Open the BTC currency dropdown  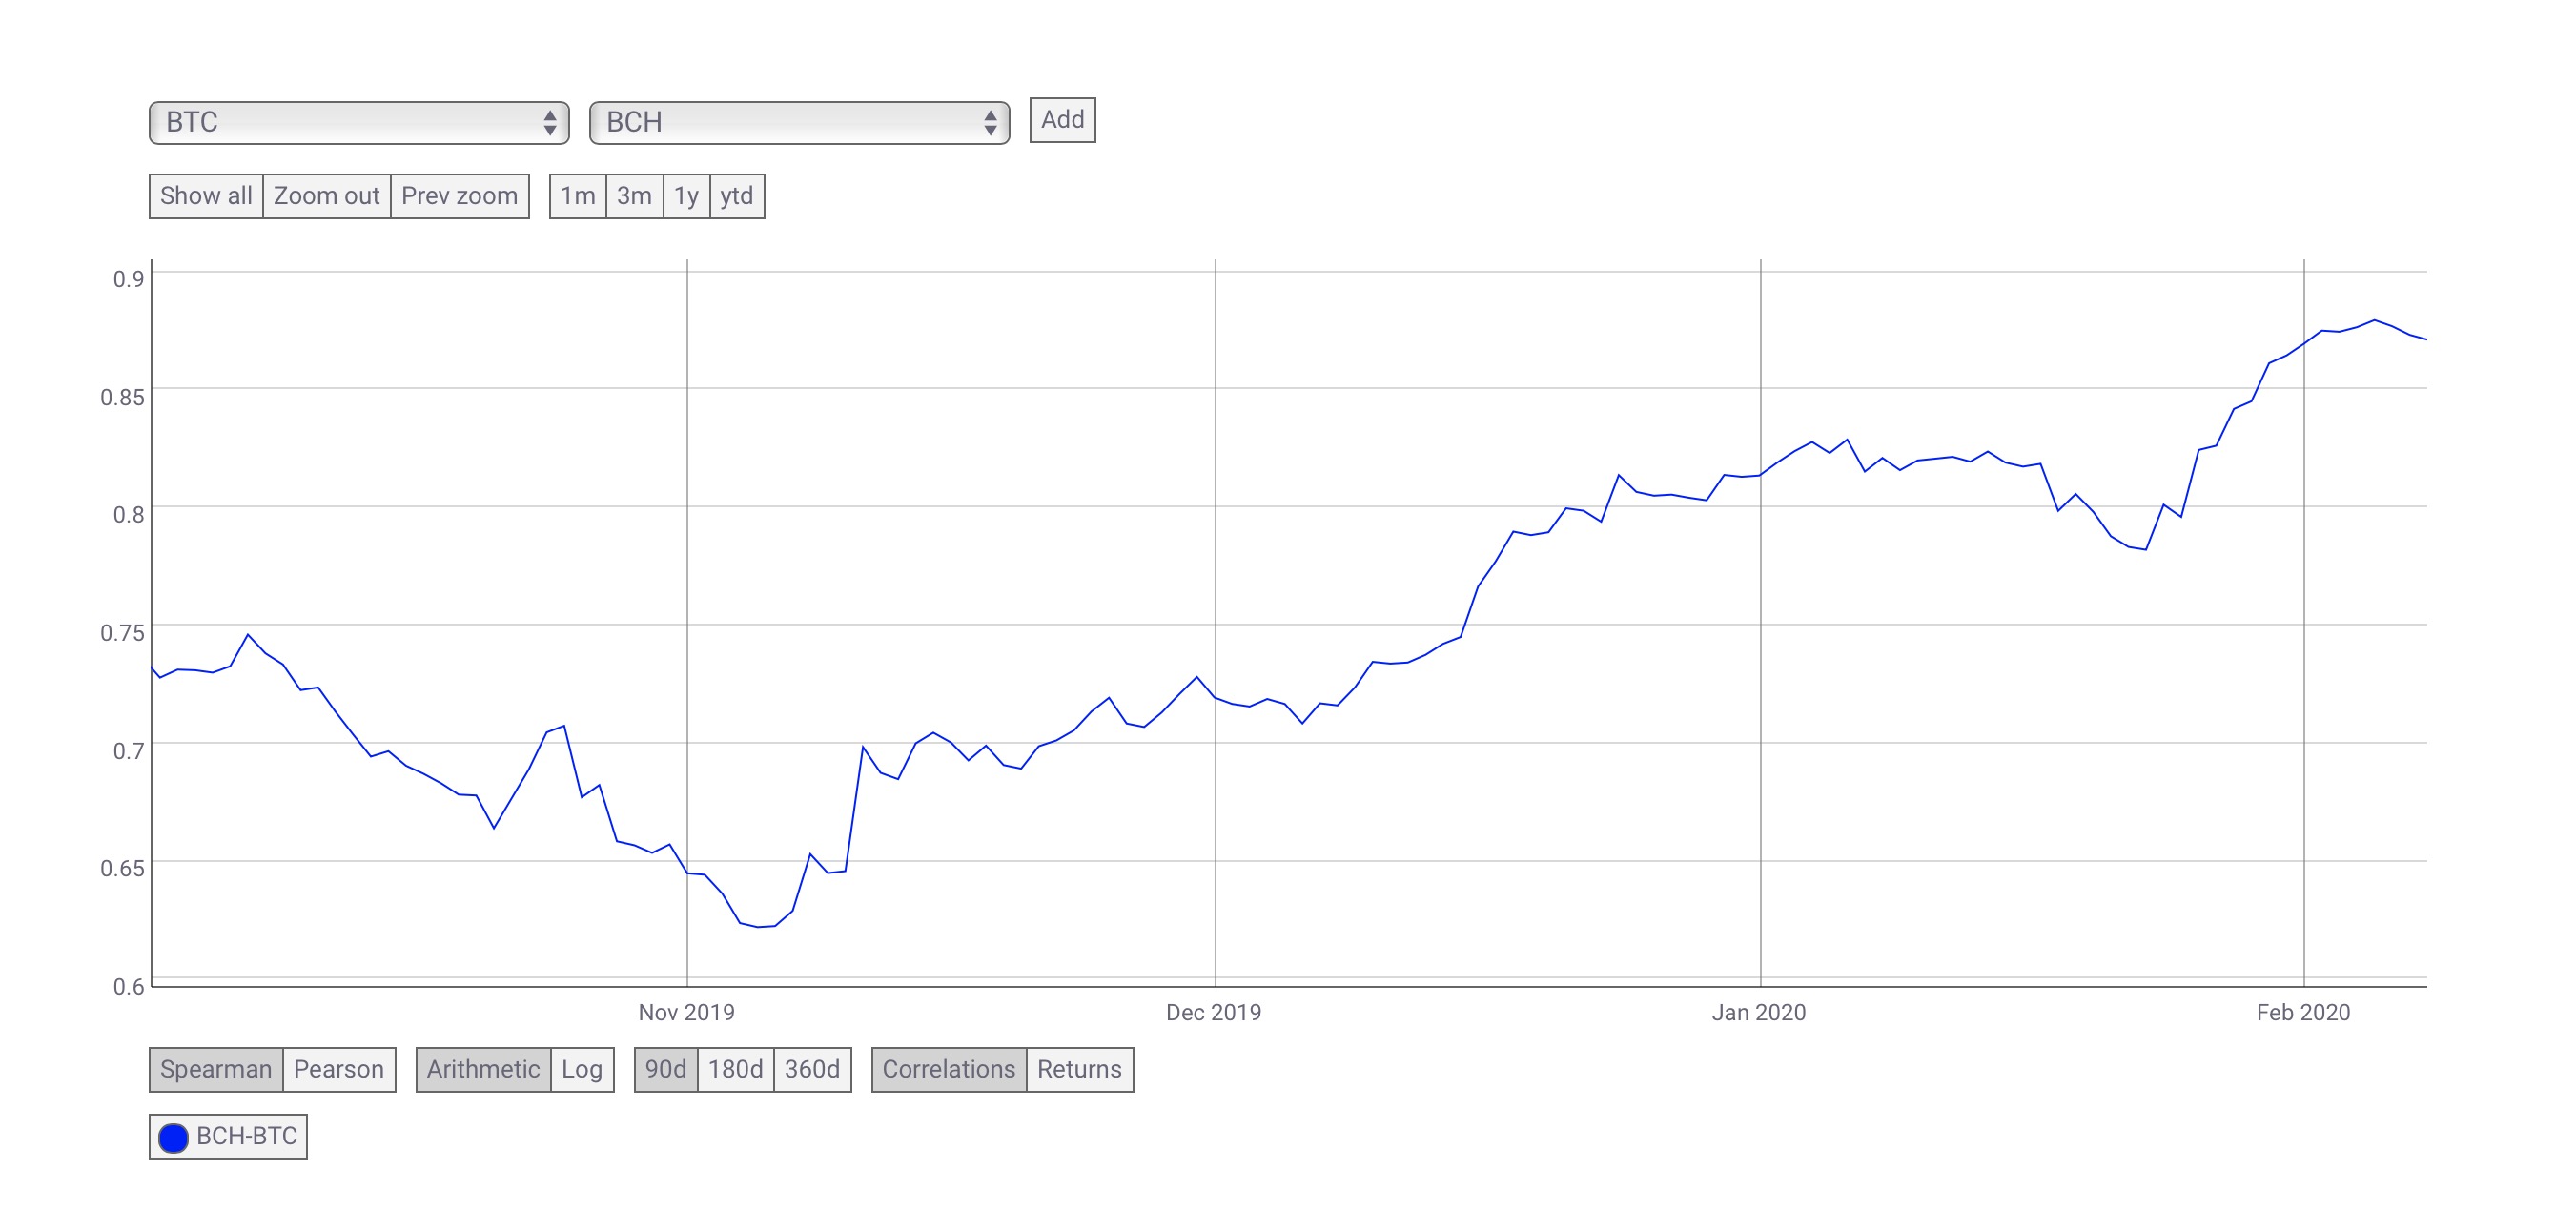pyautogui.click(x=359, y=122)
